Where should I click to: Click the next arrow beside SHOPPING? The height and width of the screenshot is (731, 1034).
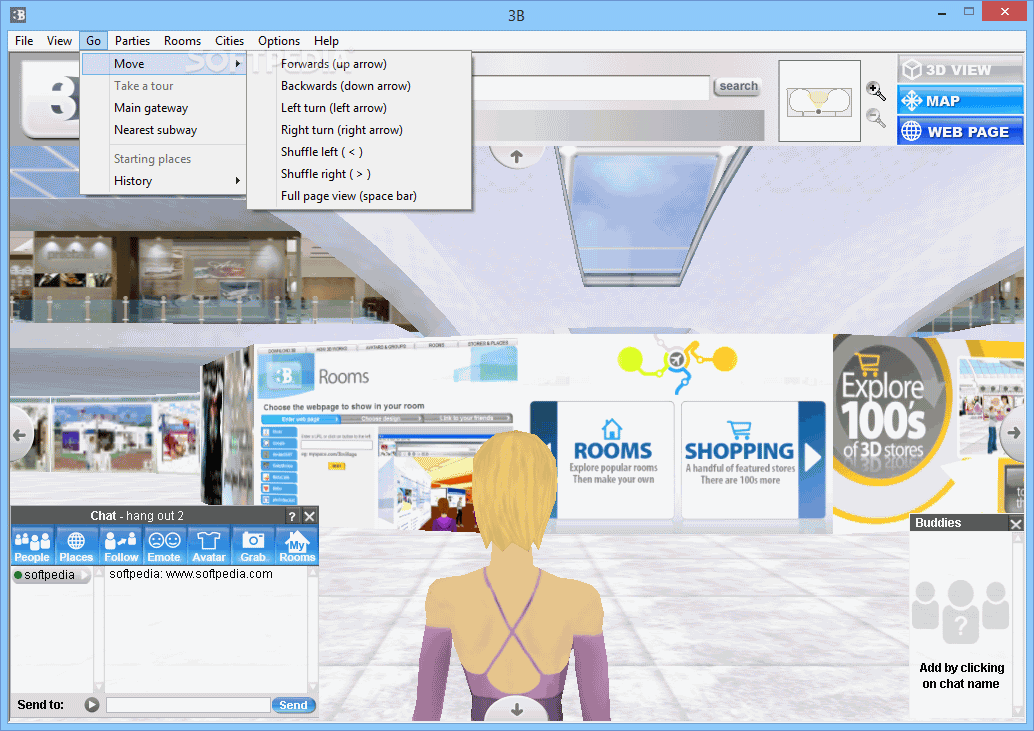[x=812, y=458]
